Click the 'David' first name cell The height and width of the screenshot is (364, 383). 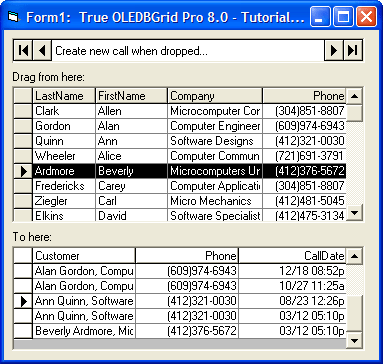point(131,215)
